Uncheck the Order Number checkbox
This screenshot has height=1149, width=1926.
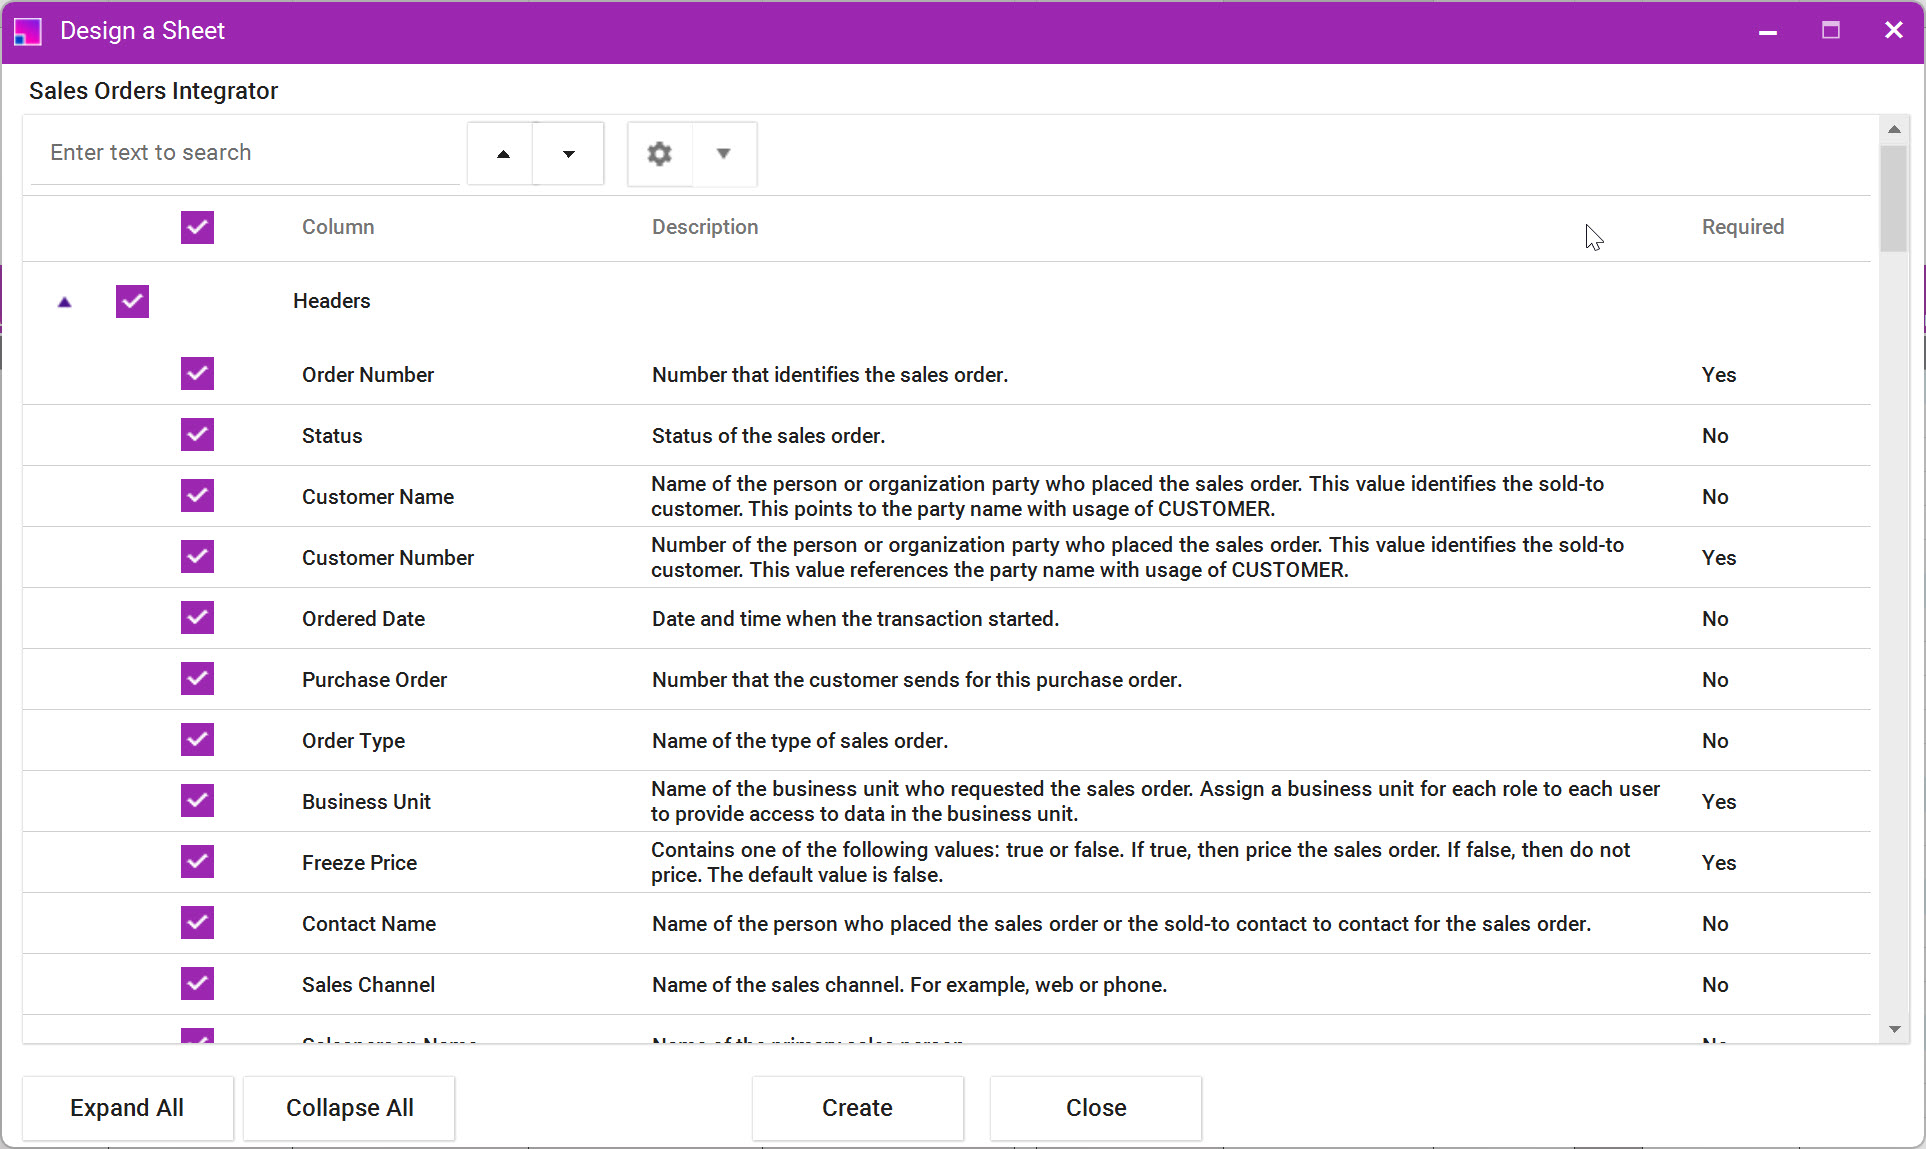pyautogui.click(x=197, y=374)
